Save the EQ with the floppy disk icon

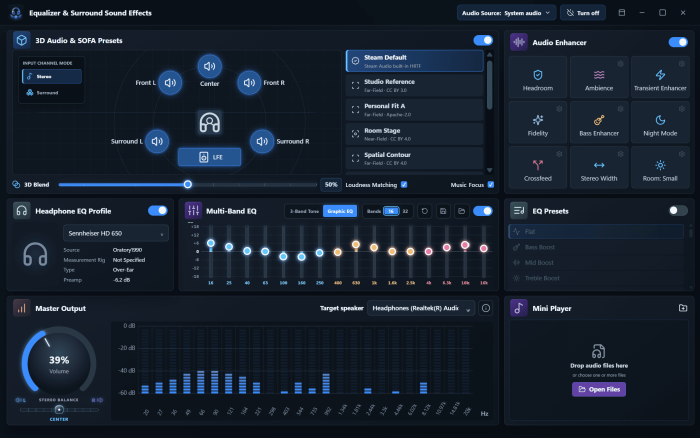point(443,211)
